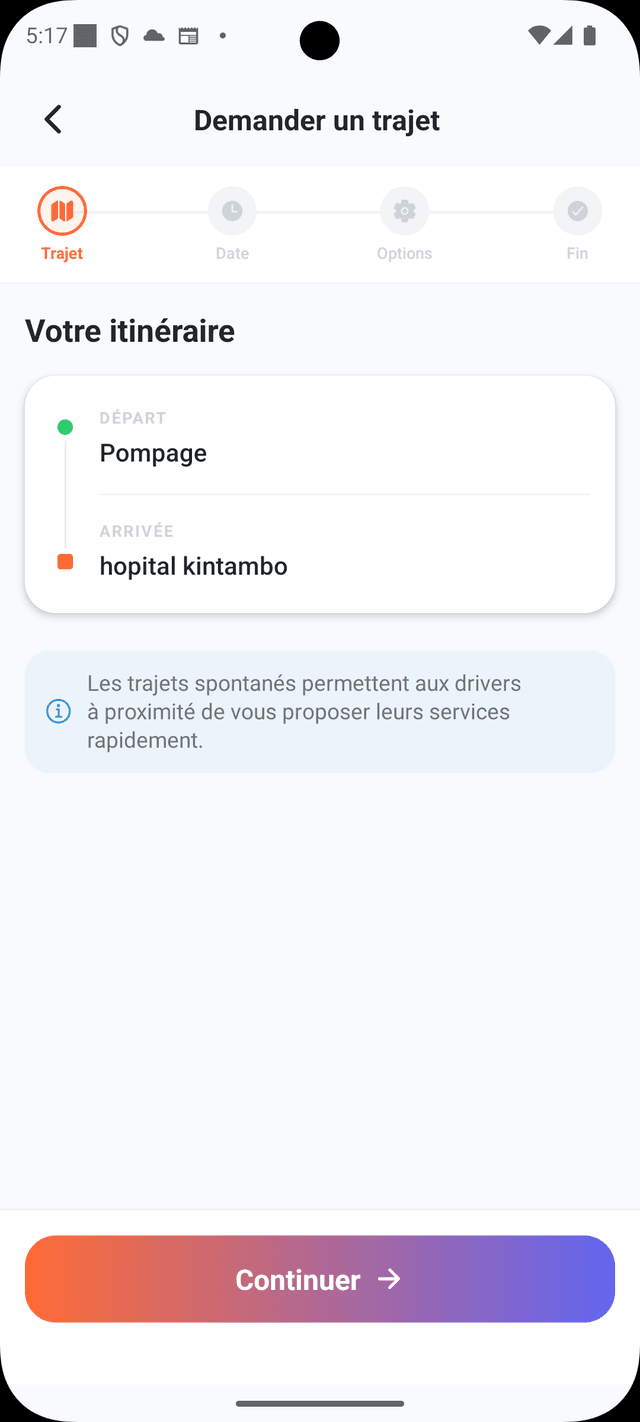The width and height of the screenshot is (640, 1422).
Task: Select the Trajet step label
Action: point(62,253)
